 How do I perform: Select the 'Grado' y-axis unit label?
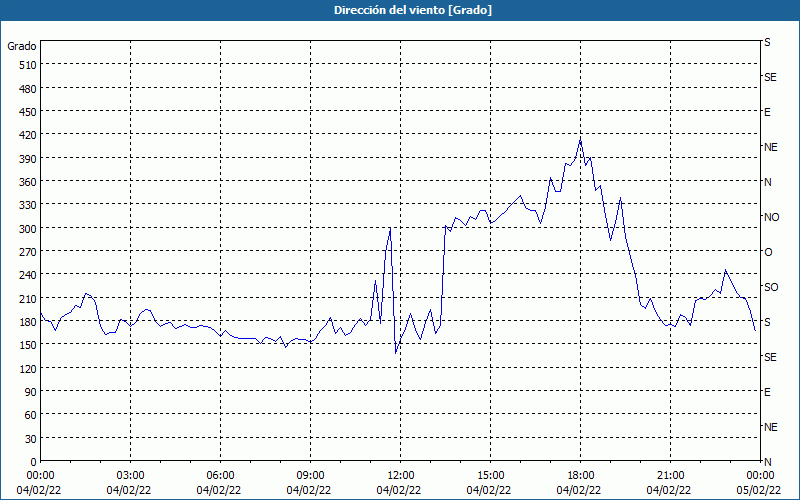tap(22, 46)
